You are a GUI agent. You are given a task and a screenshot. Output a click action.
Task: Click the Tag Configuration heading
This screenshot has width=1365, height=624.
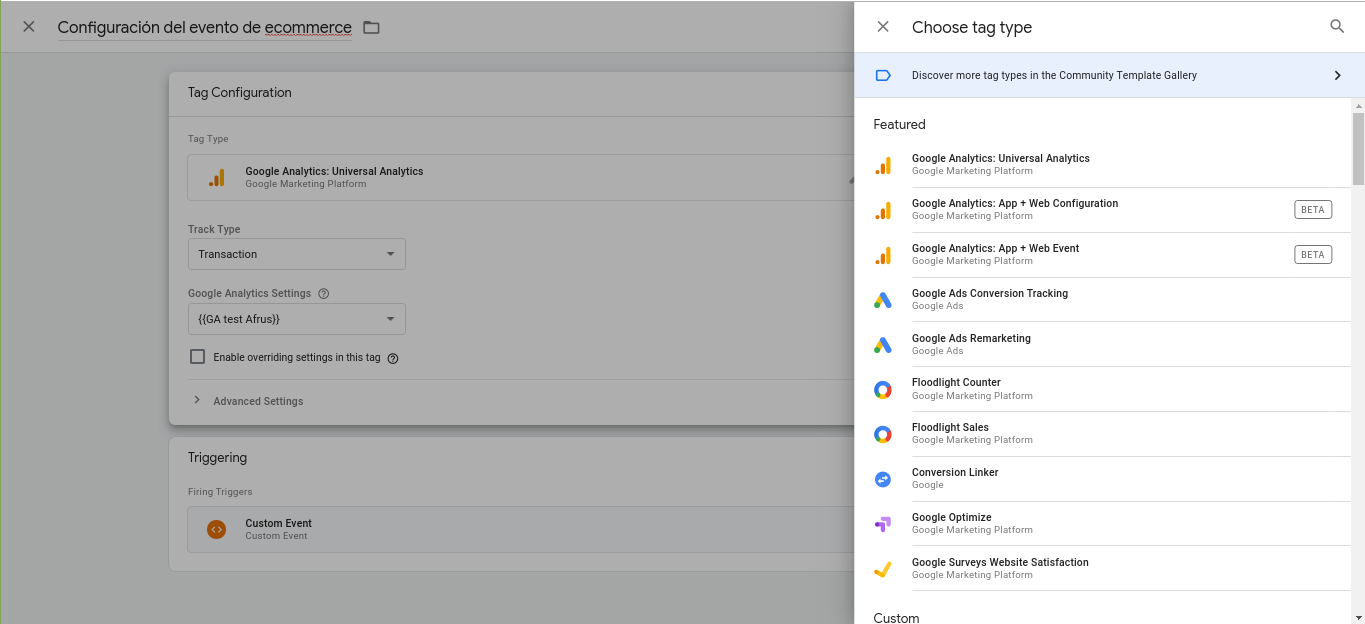coord(240,92)
